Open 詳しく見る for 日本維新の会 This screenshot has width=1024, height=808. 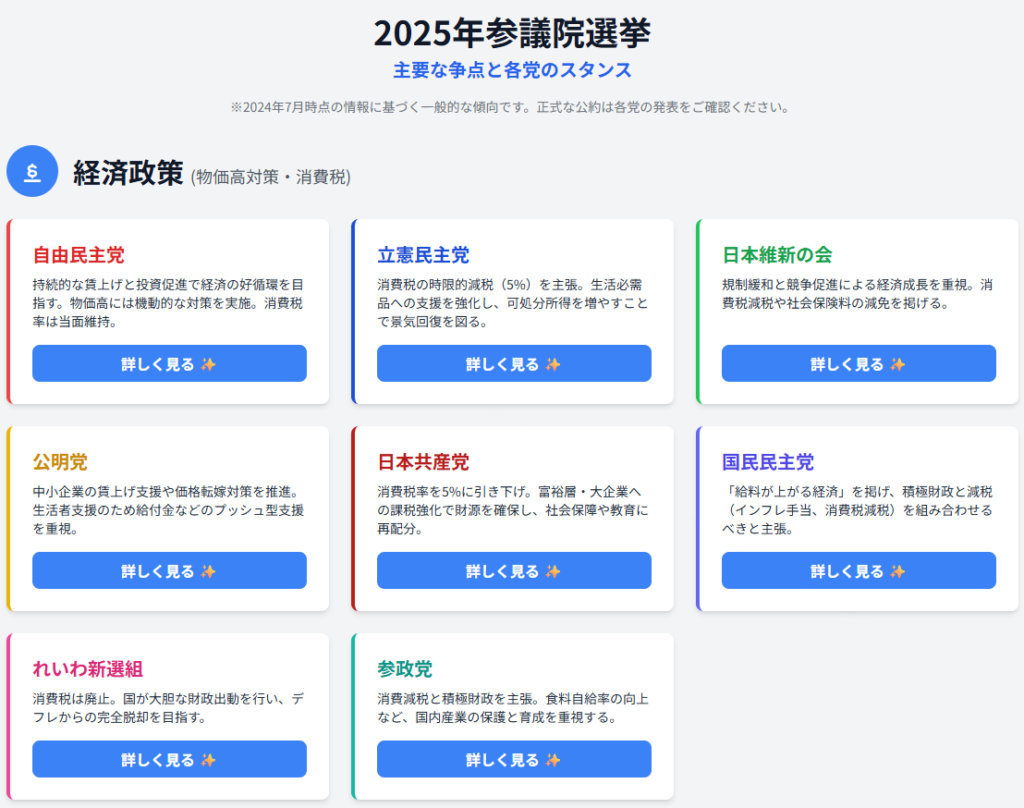point(859,363)
